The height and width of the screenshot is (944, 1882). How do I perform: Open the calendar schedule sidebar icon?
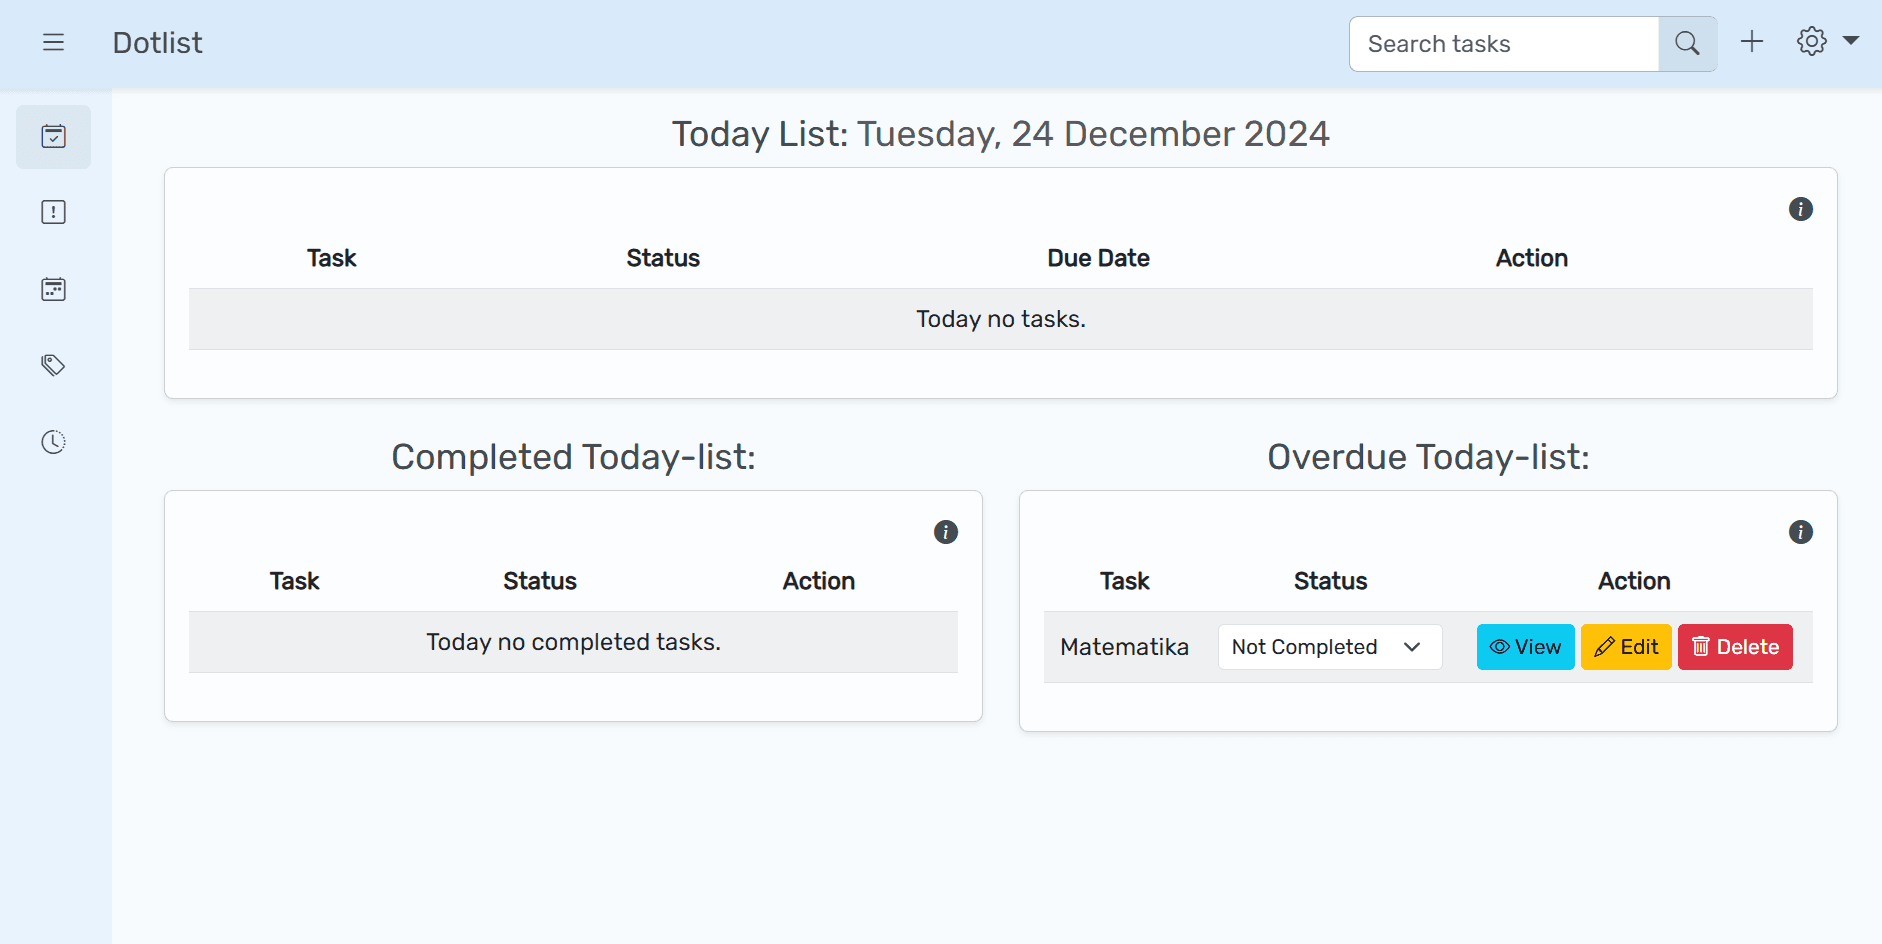53,289
